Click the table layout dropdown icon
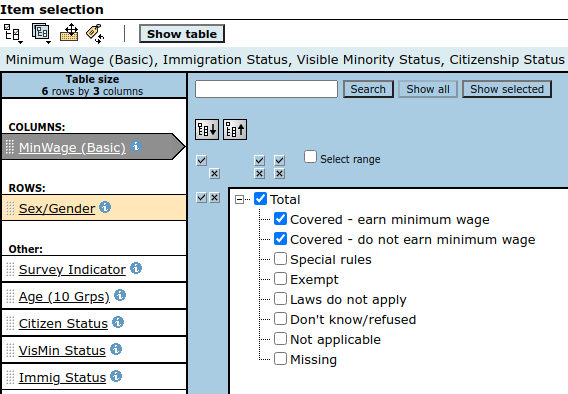The height and width of the screenshot is (394, 568). coord(41,33)
